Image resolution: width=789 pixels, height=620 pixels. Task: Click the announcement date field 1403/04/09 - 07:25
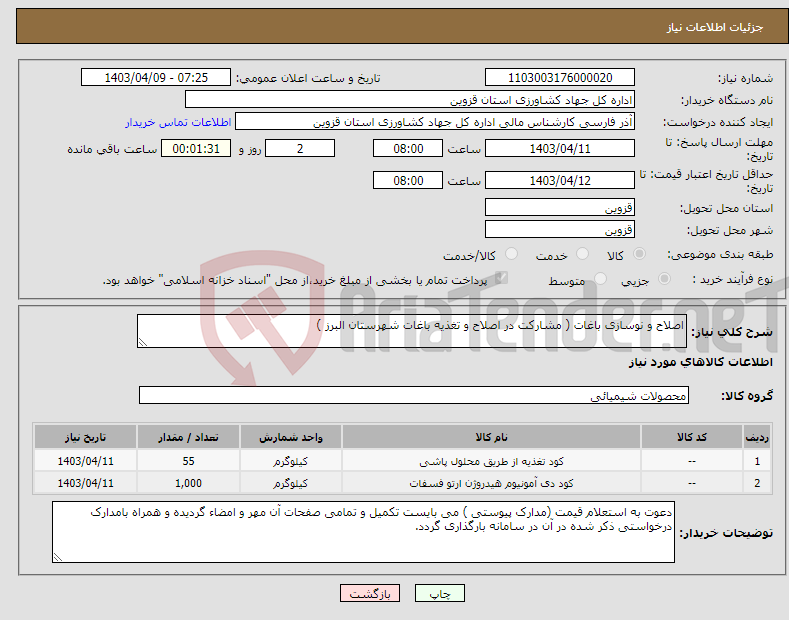156,78
